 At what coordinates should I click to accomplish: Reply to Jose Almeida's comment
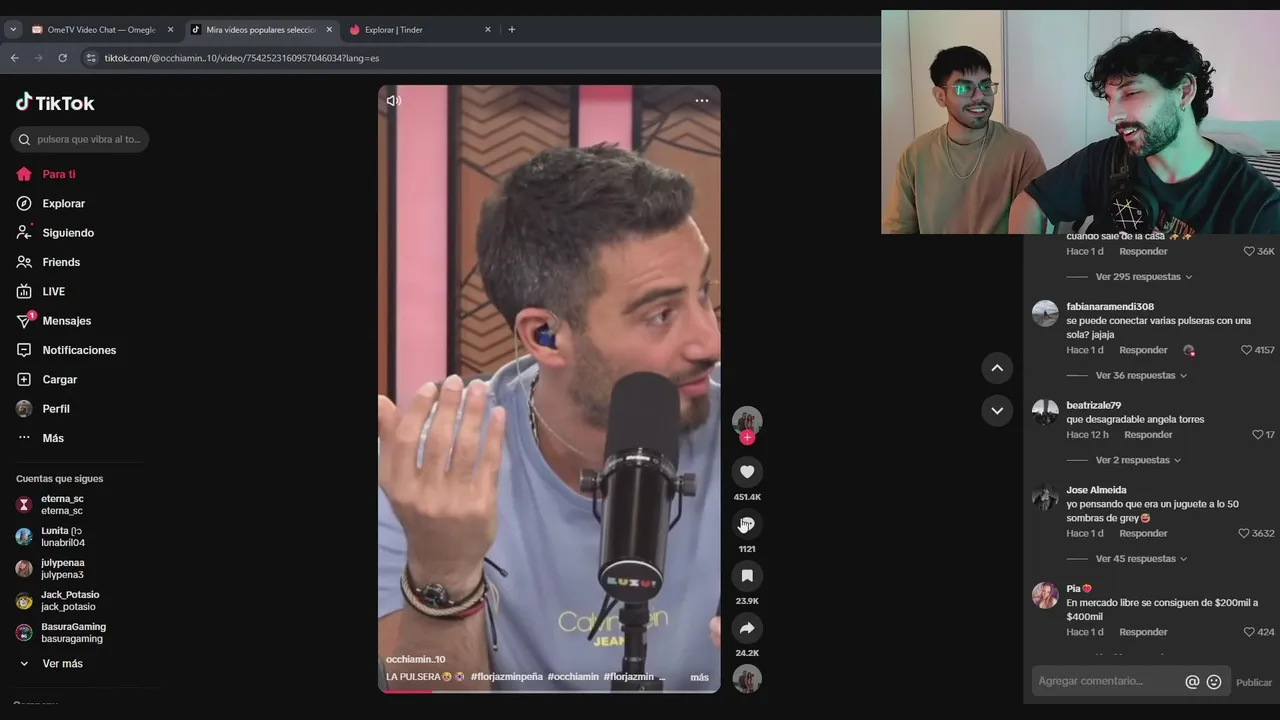tap(1143, 533)
